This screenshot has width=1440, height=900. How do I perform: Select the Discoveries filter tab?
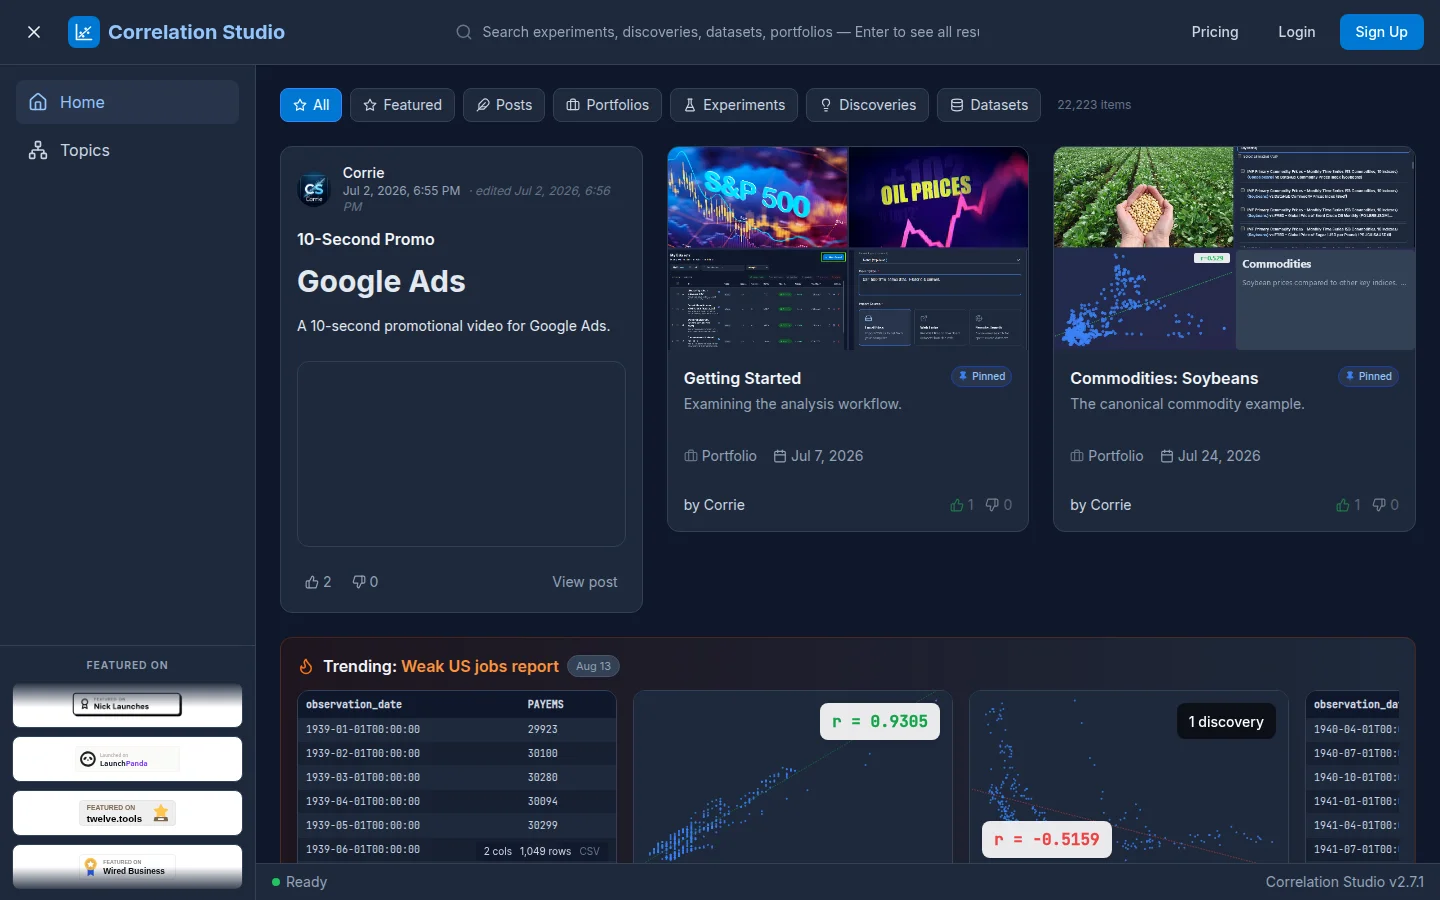click(867, 105)
